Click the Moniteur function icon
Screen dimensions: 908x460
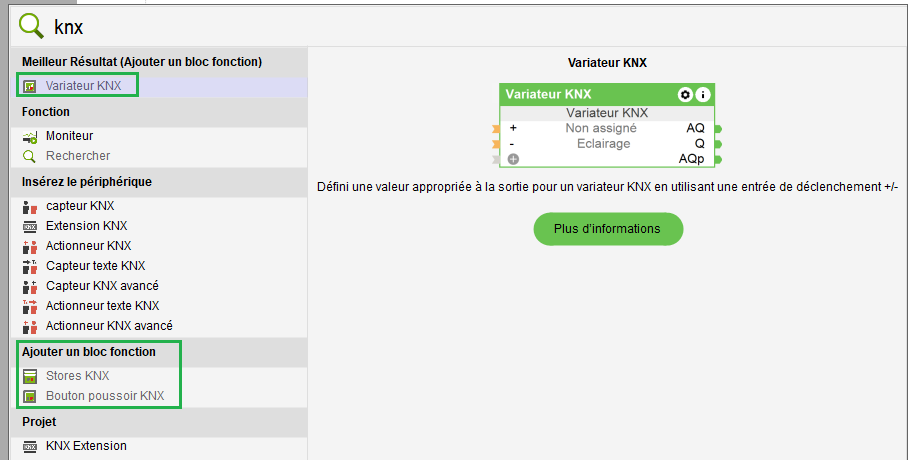[x=29, y=136]
